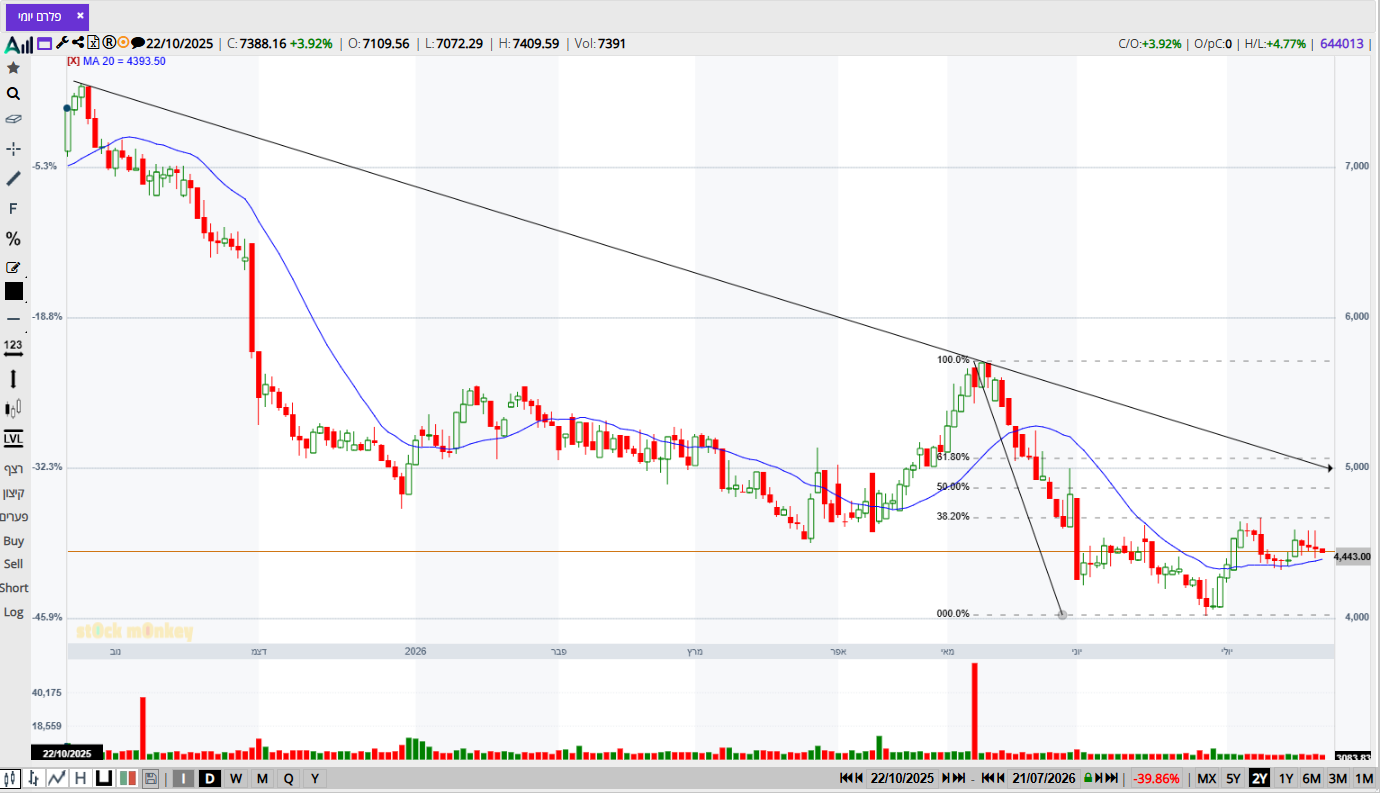Select the F Fibonacci tool

click(x=13, y=209)
